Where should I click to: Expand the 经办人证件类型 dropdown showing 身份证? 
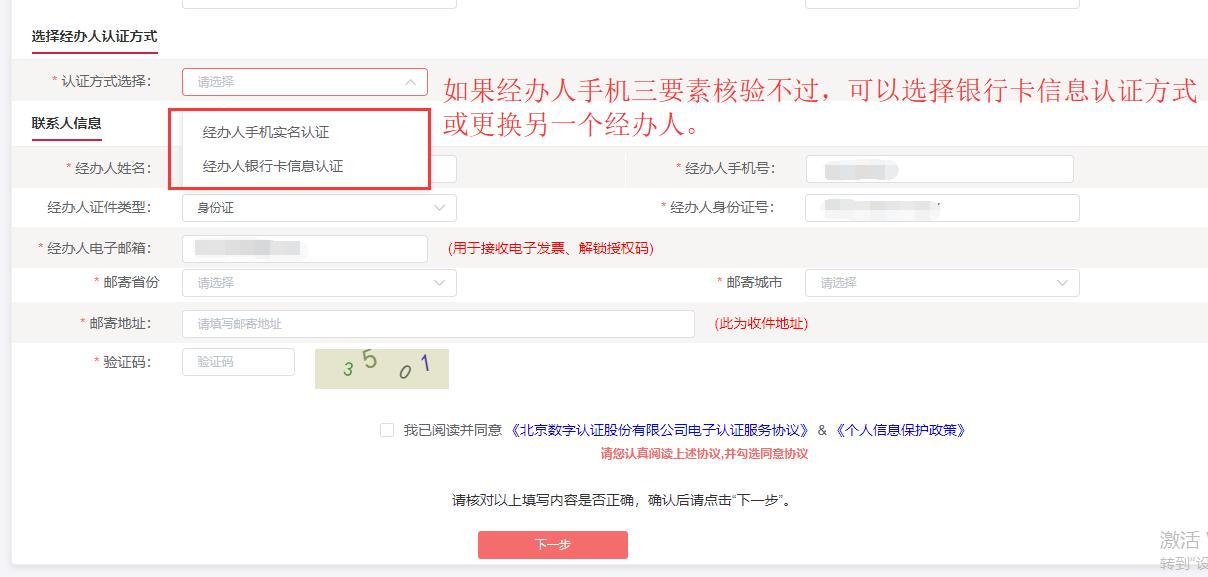tap(320, 207)
